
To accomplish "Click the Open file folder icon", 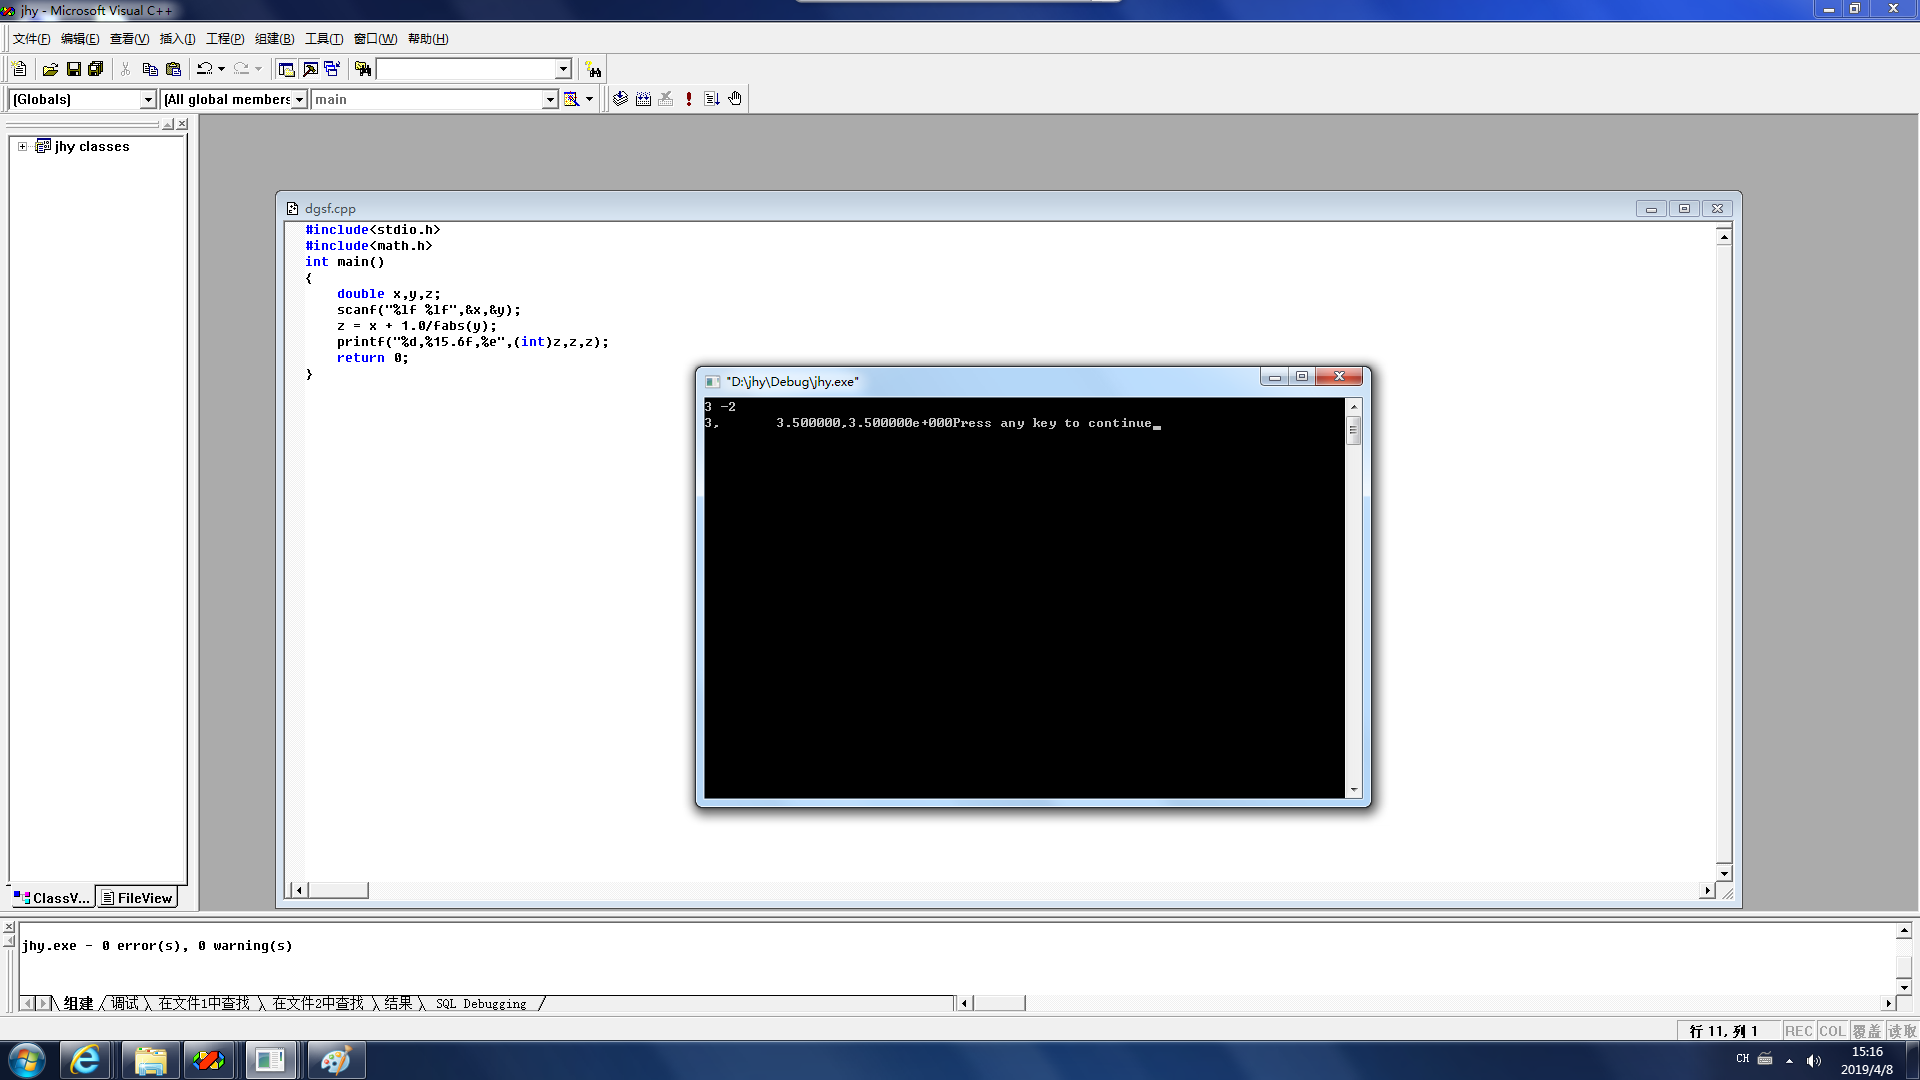I will coord(50,69).
